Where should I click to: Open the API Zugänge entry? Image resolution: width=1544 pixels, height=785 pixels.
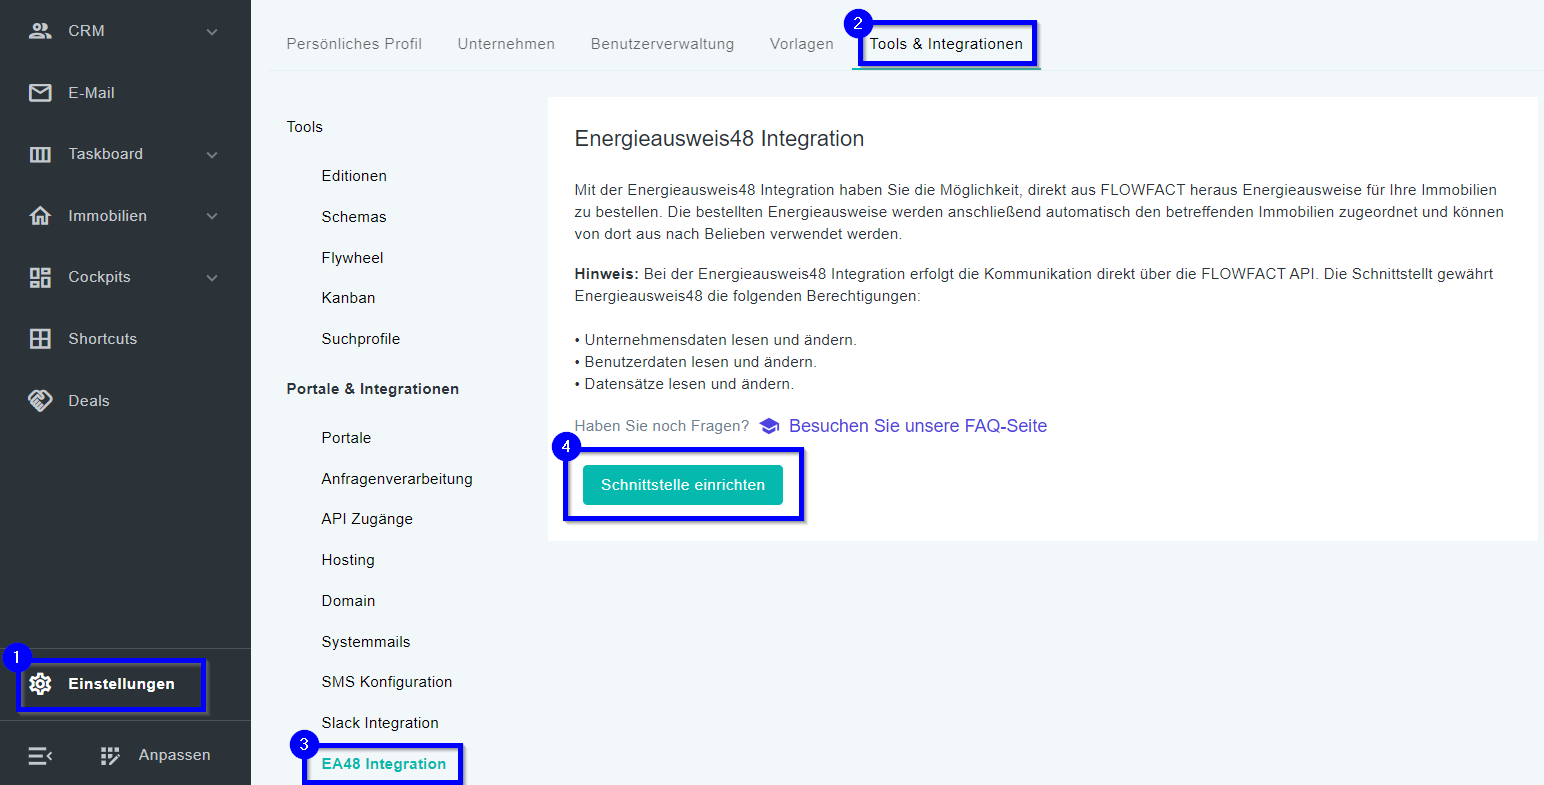coord(367,519)
